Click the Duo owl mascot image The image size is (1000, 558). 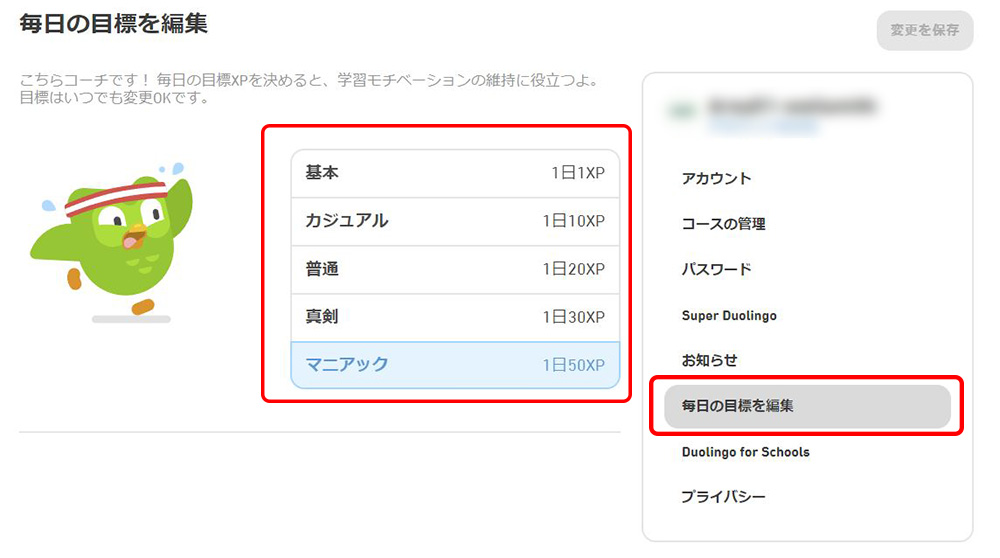point(110,241)
